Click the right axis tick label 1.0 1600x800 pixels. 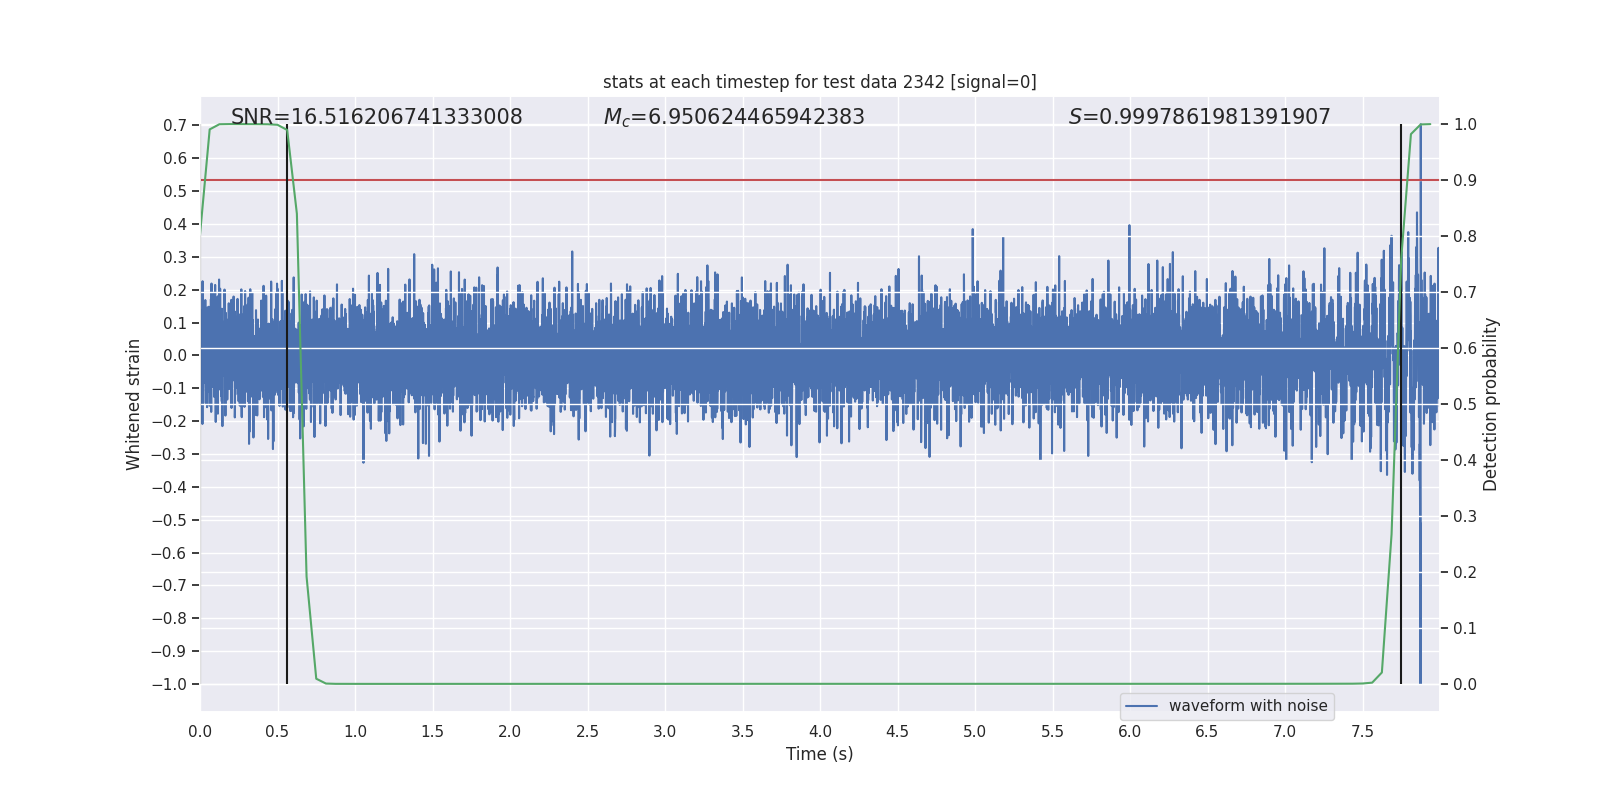1465,125
